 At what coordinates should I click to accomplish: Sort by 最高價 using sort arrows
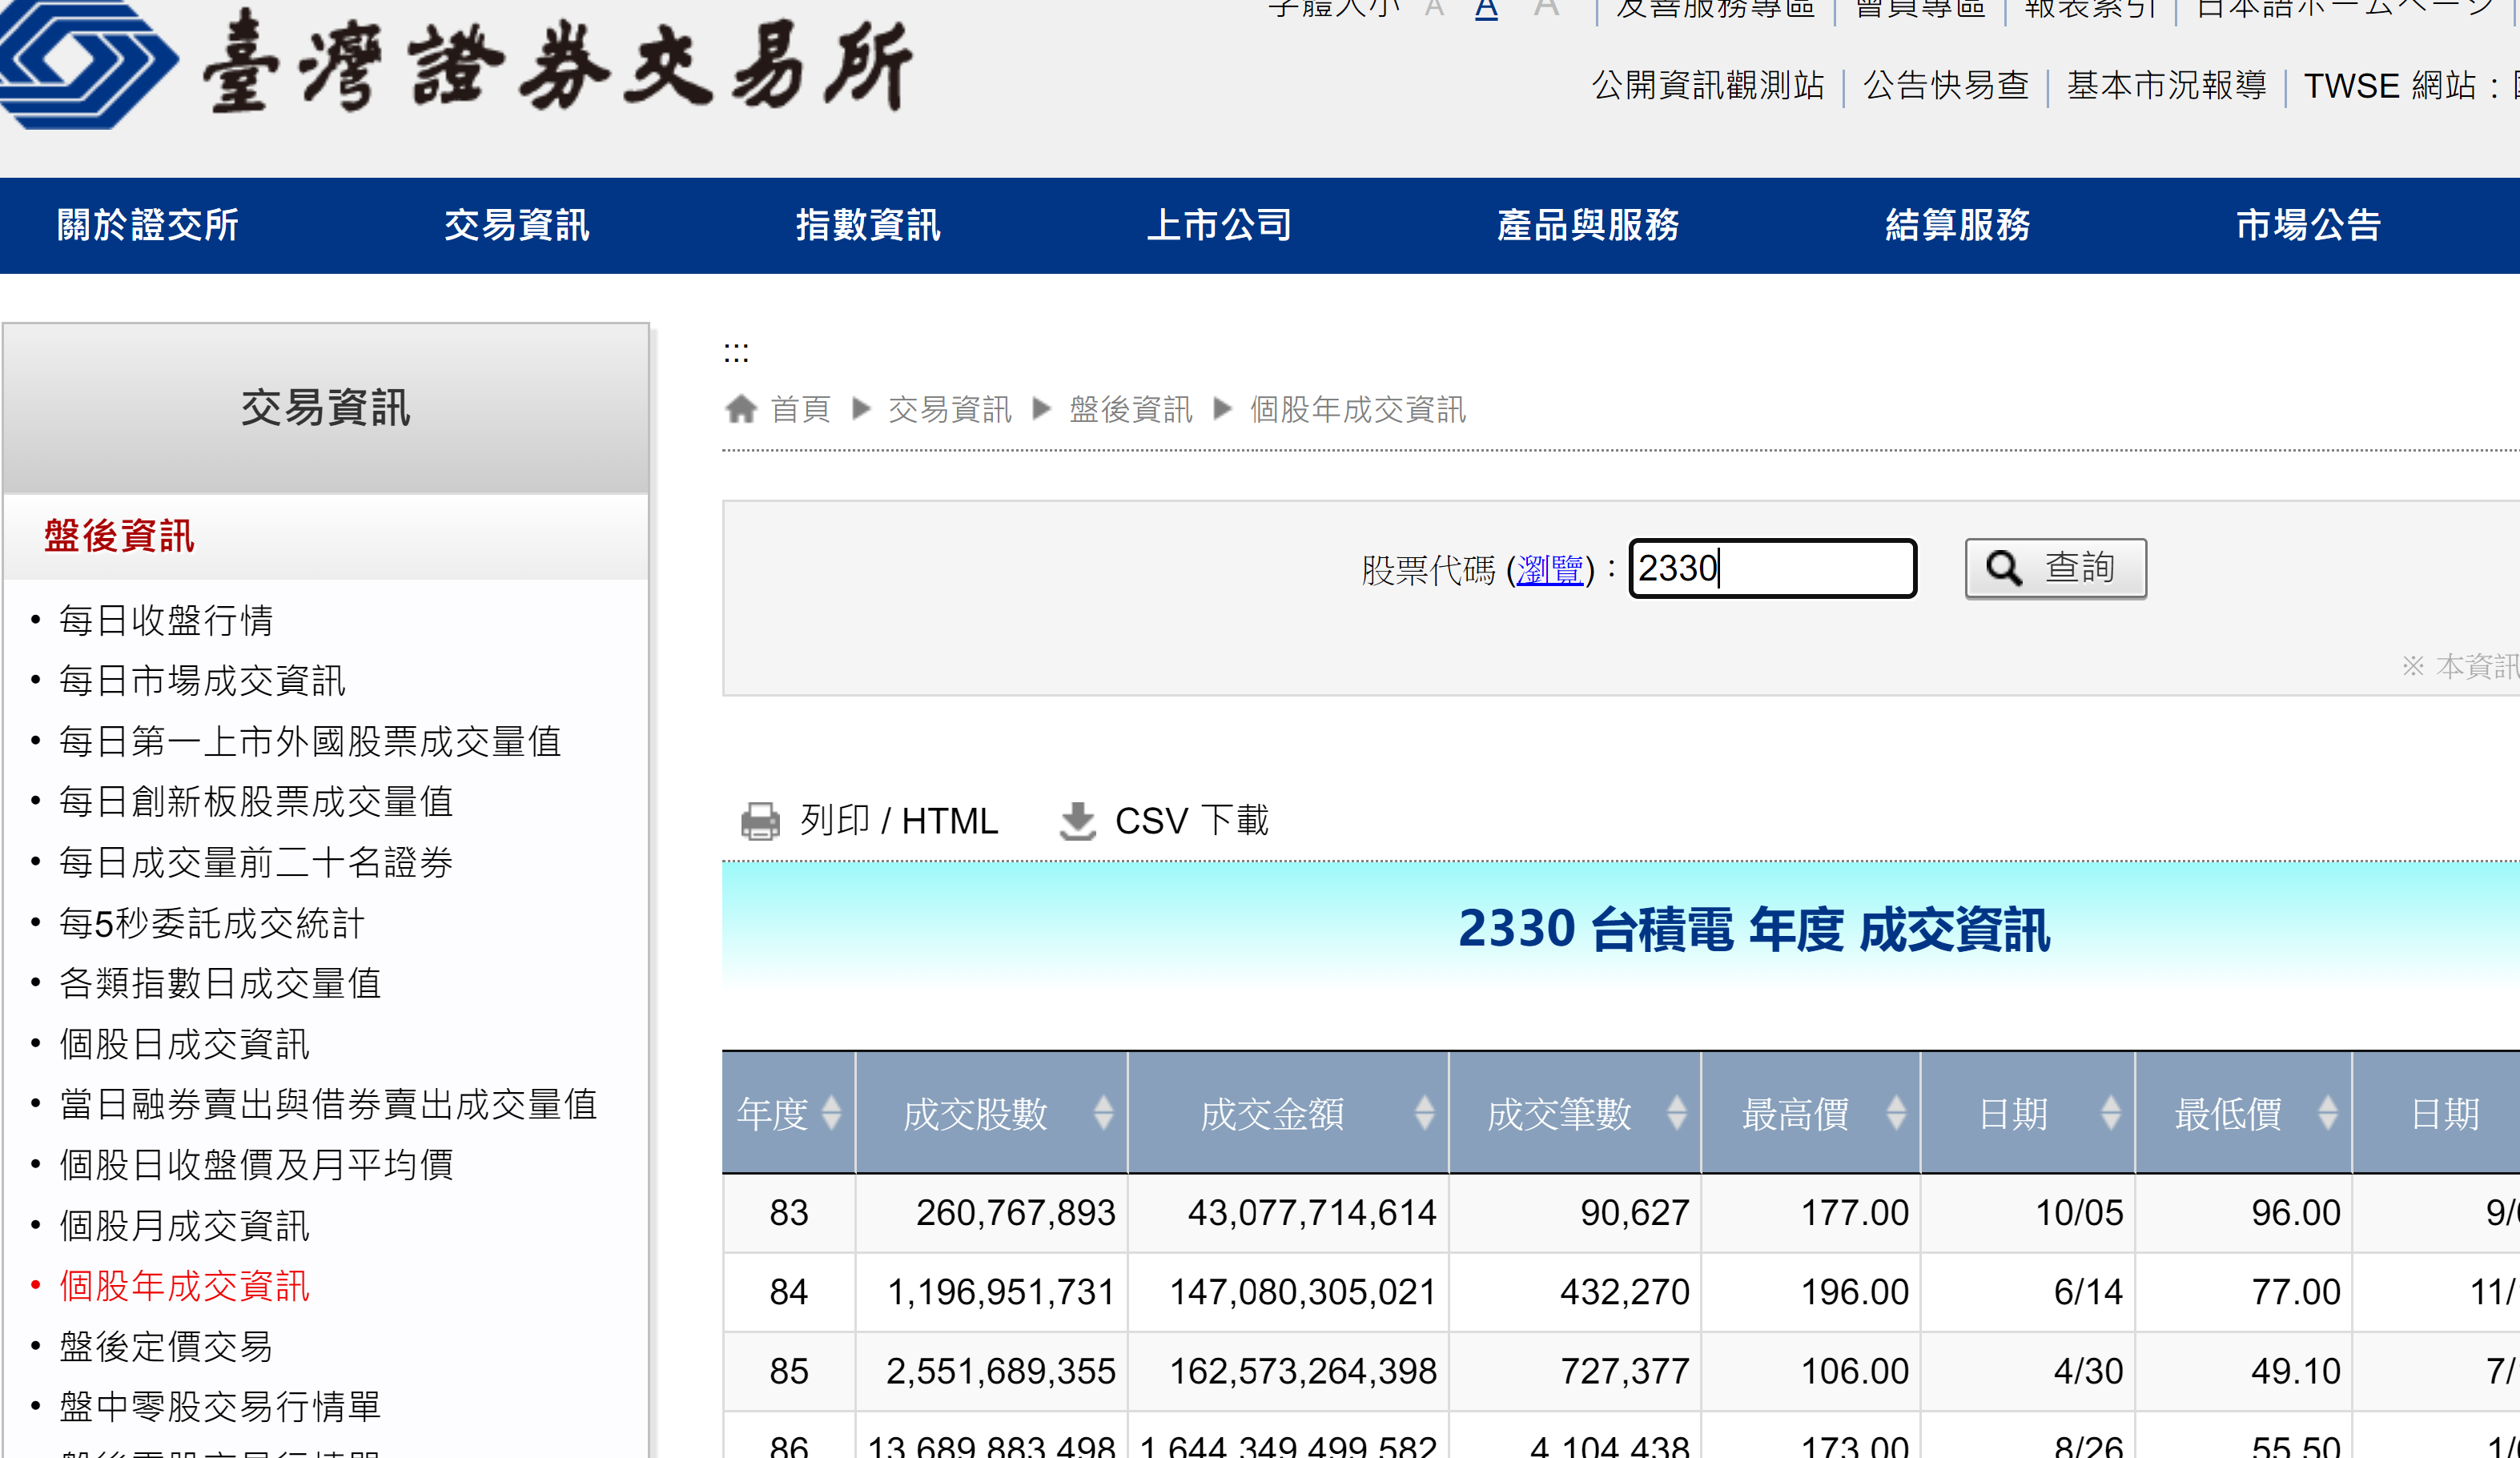point(1896,1112)
